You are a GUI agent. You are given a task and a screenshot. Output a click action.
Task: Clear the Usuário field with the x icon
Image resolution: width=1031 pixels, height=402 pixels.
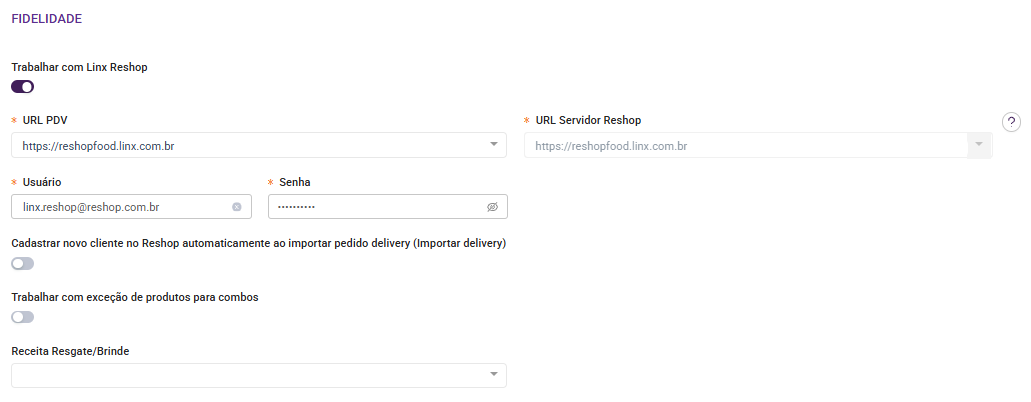pyautogui.click(x=237, y=207)
